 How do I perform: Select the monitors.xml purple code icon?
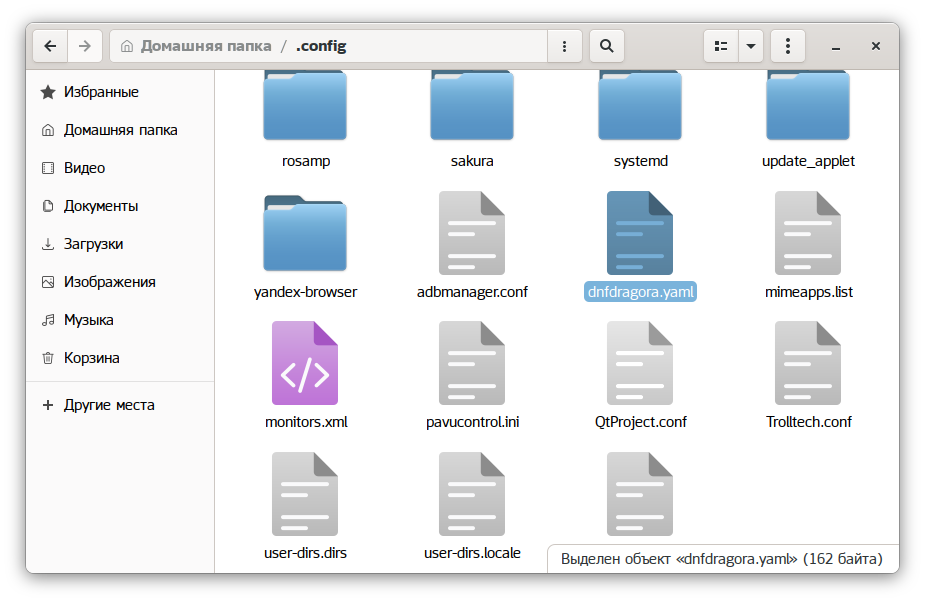click(x=305, y=363)
